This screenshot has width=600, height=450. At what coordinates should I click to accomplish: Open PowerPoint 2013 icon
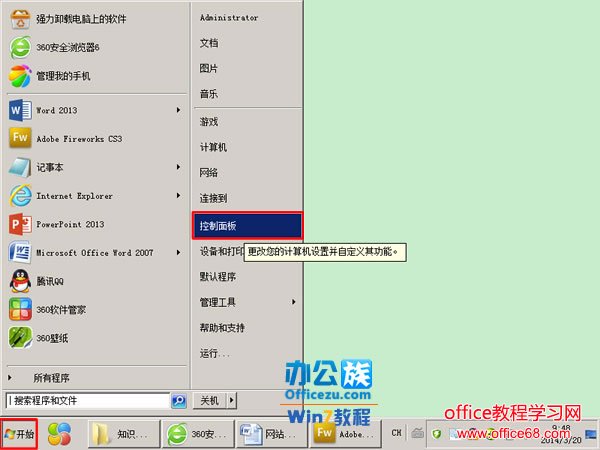pos(20,224)
